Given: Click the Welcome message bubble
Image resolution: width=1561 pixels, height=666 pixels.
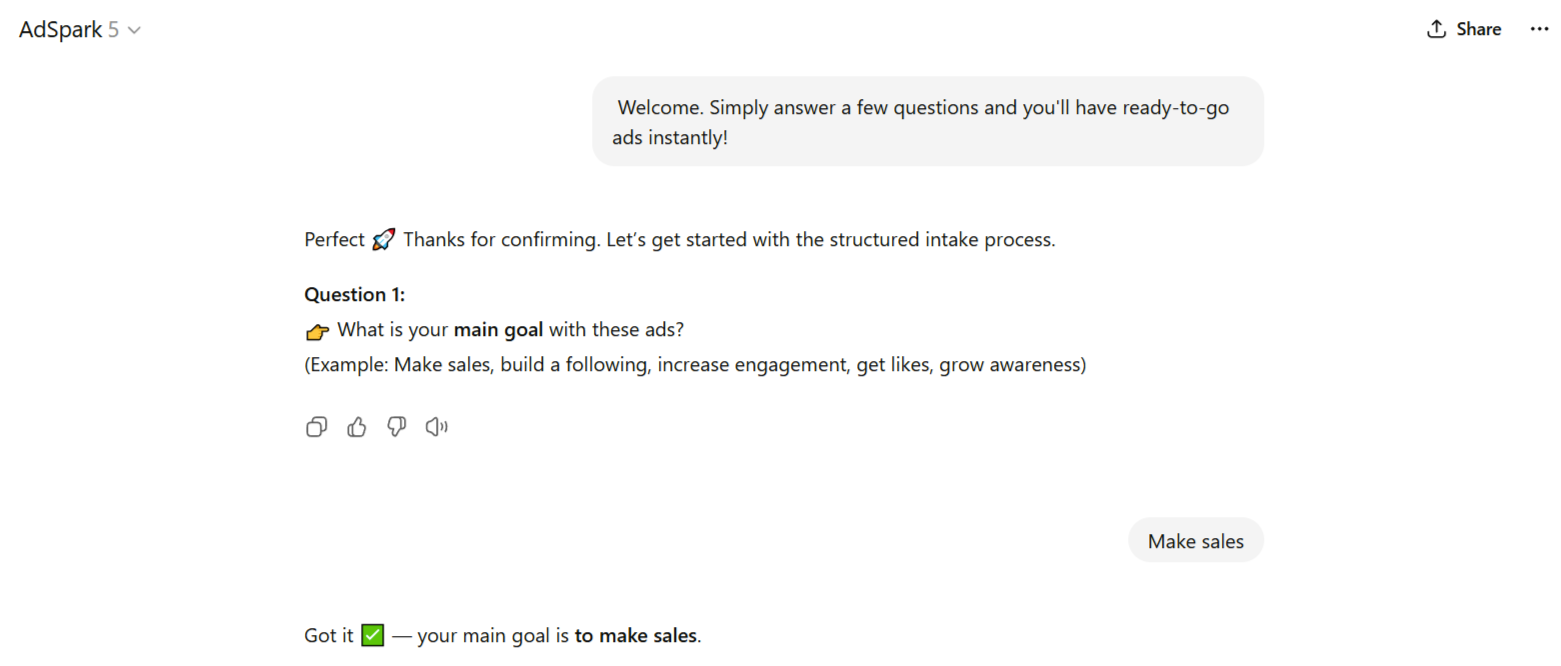Looking at the screenshot, I should click(x=927, y=122).
